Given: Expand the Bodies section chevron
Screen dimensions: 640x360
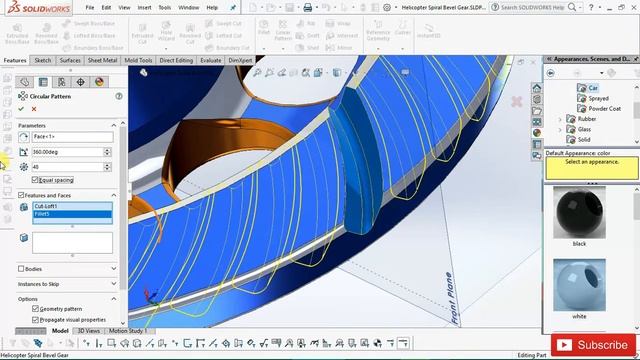Looking at the screenshot, I should coord(114,269).
